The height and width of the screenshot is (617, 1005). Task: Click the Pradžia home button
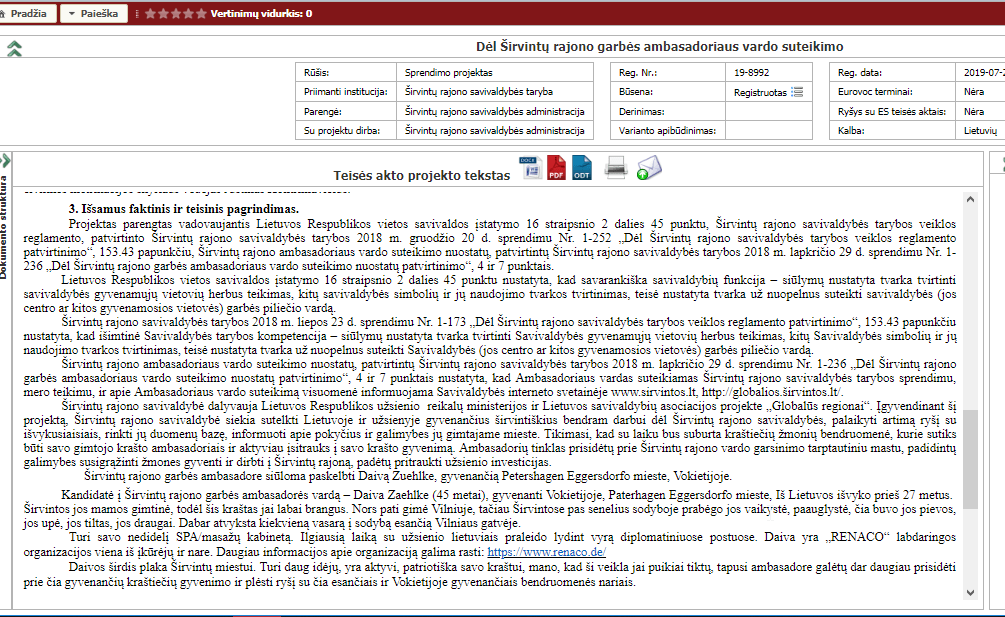click(27, 14)
